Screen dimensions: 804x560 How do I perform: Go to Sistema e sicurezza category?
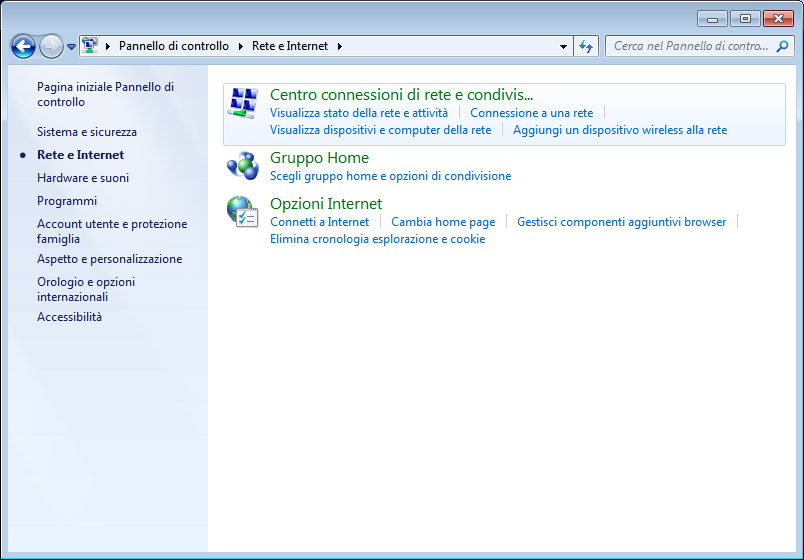(87, 132)
